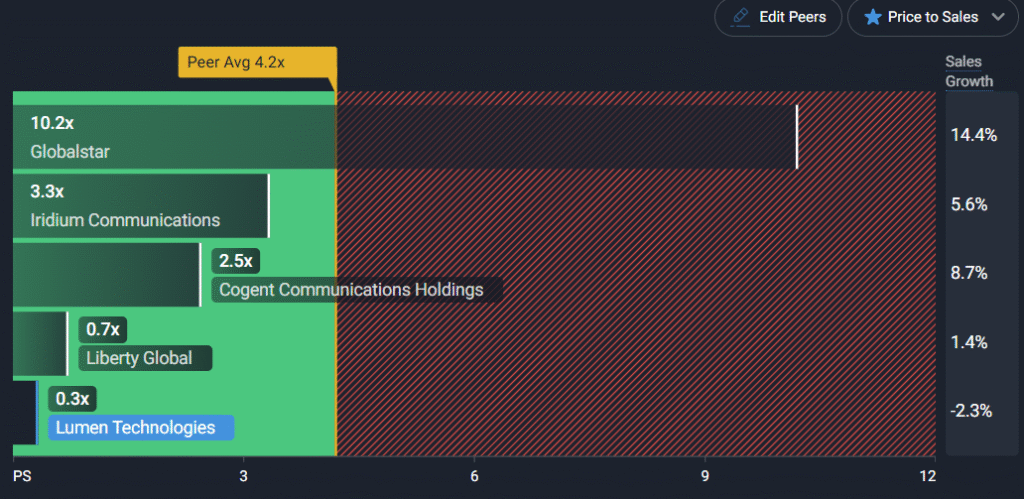Click the Liberty Global label
Viewport: 1024px width, 499px height.
[x=146, y=358]
